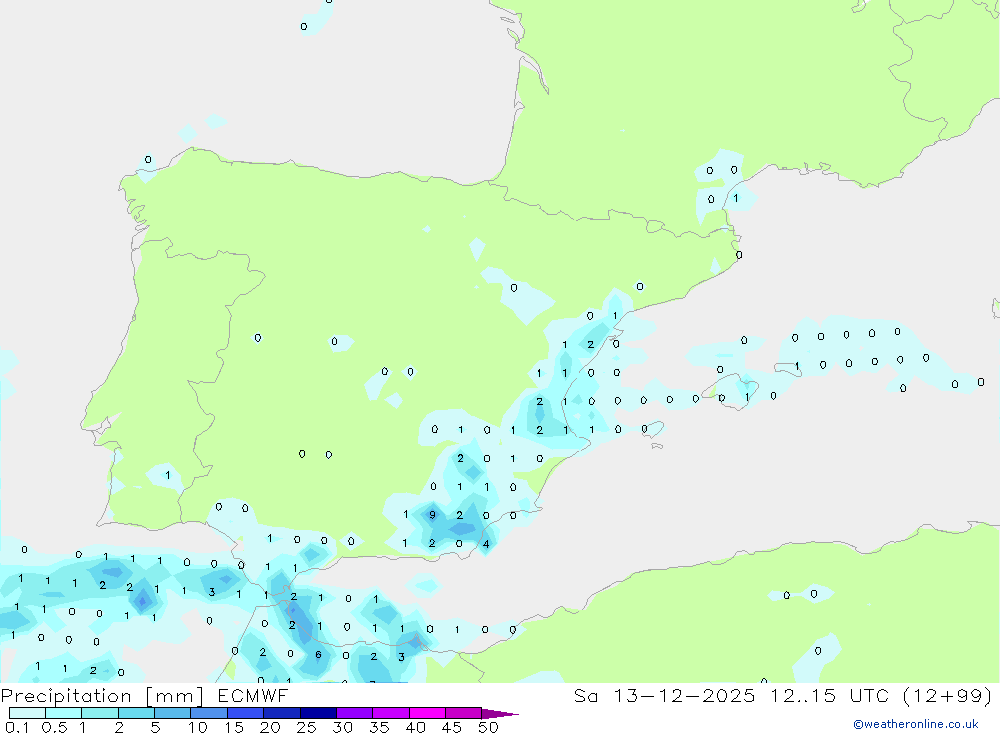Click the "(12+99)" forecast offset text
The height and width of the screenshot is (733, 1000).
[x=948, y=696]
